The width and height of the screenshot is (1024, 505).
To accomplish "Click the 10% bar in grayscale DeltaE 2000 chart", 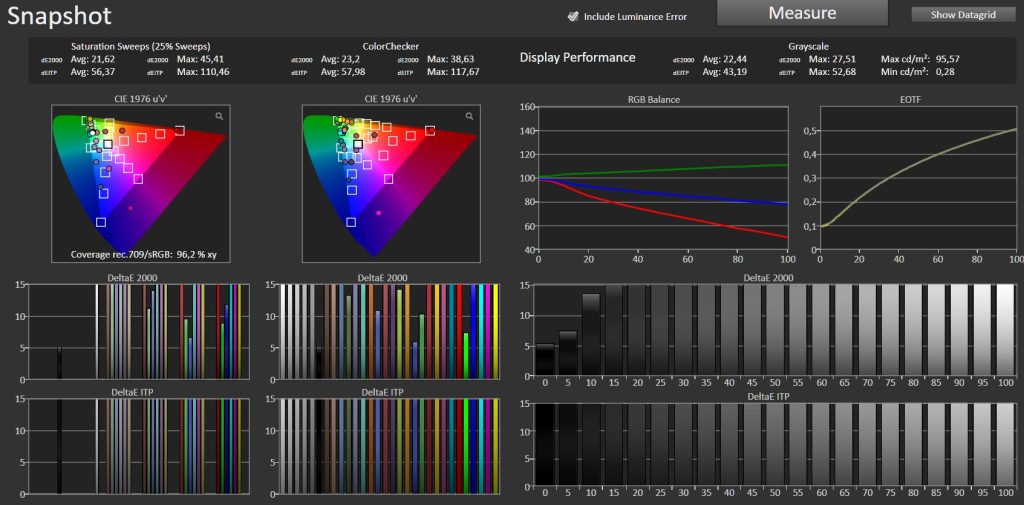I will (x=591, y=335).
